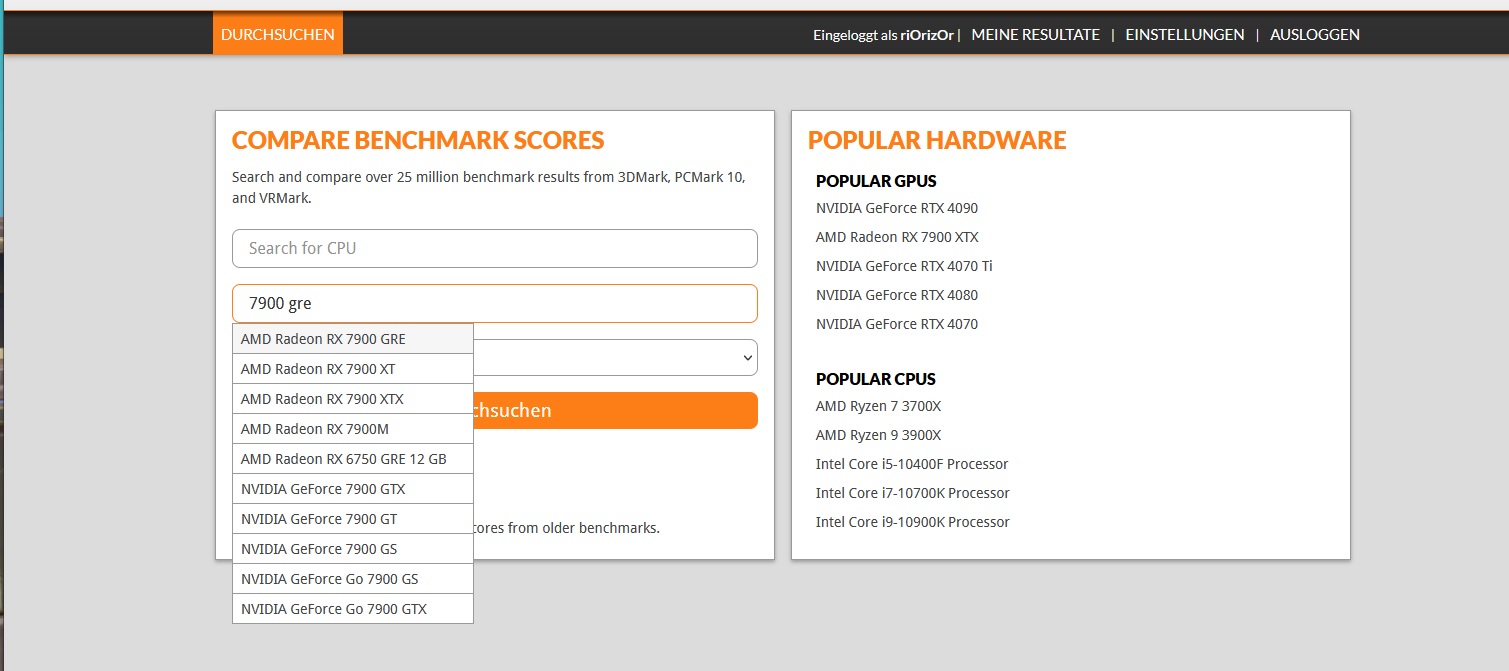
Task: Open AMD Ryzen 9 3900X link
Action: (878, 435)
